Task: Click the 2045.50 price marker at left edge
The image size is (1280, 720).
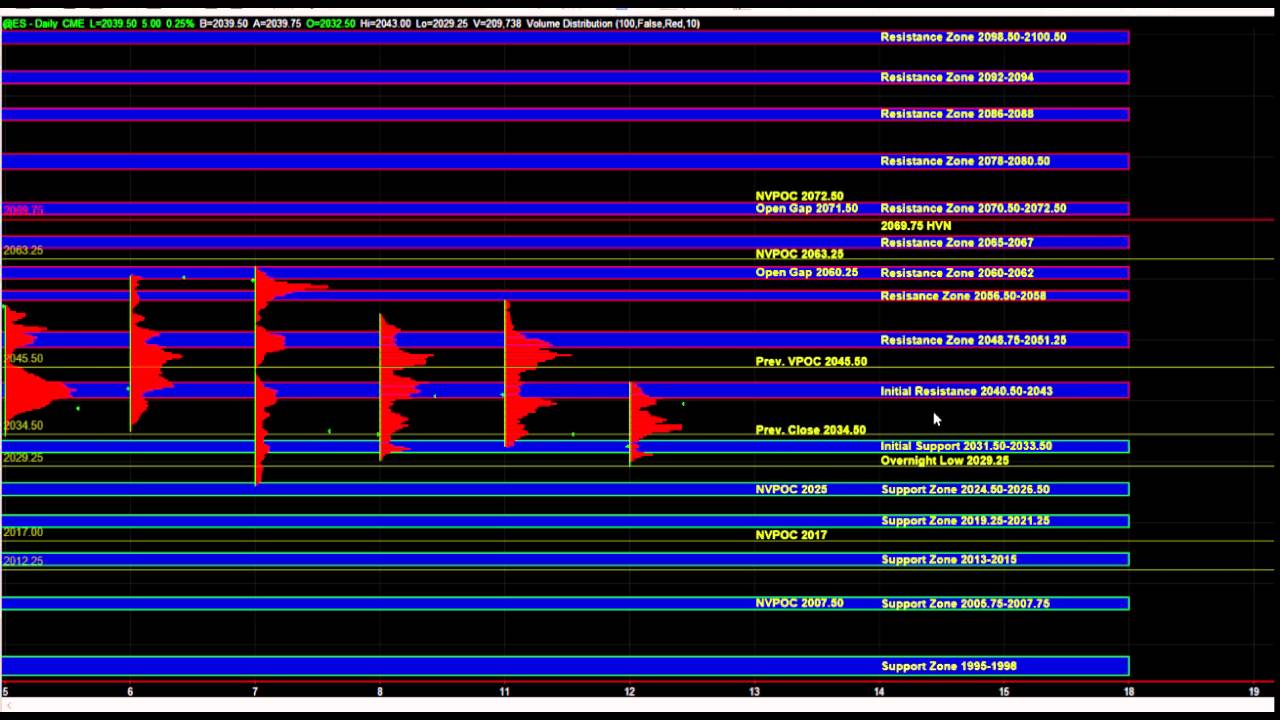Action: tap(23, 359)
